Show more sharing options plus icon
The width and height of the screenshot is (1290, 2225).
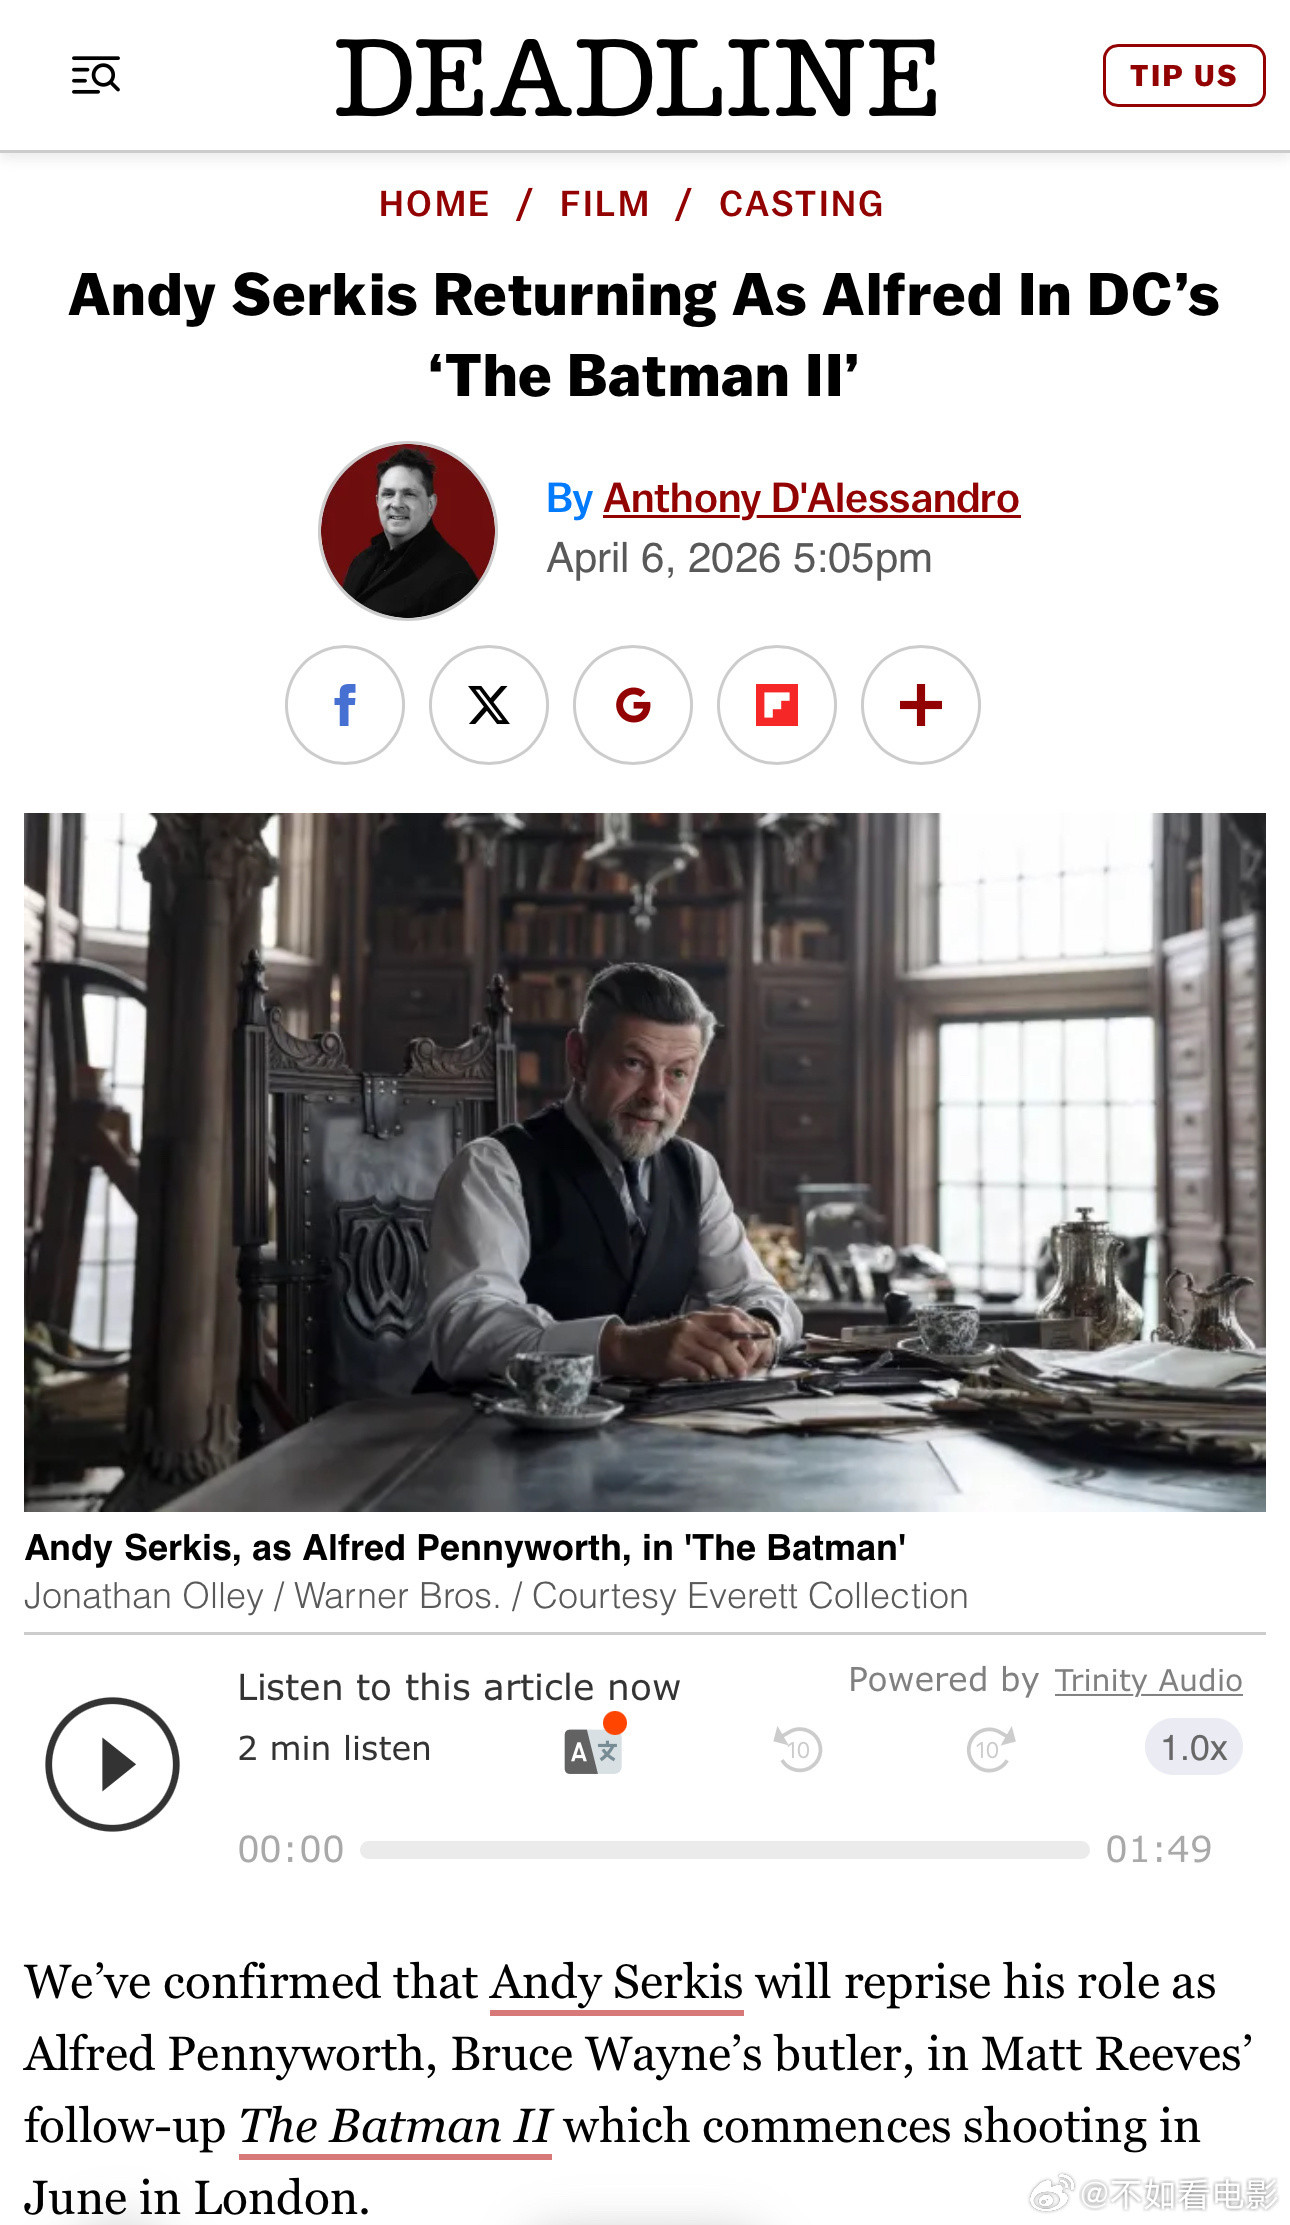pyautogui.click(x=921, y=705)
